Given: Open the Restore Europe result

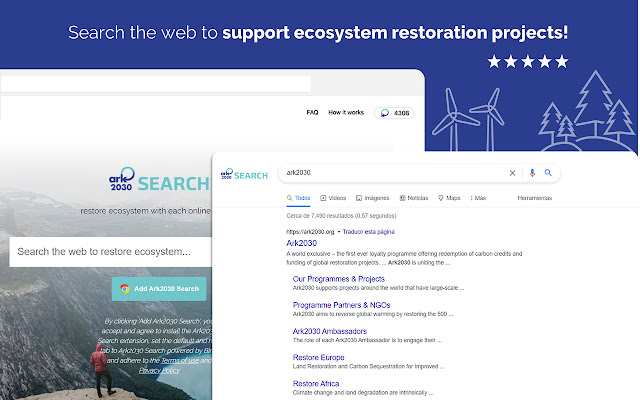Looking at the screenshot, I should [x=319, y=357].
